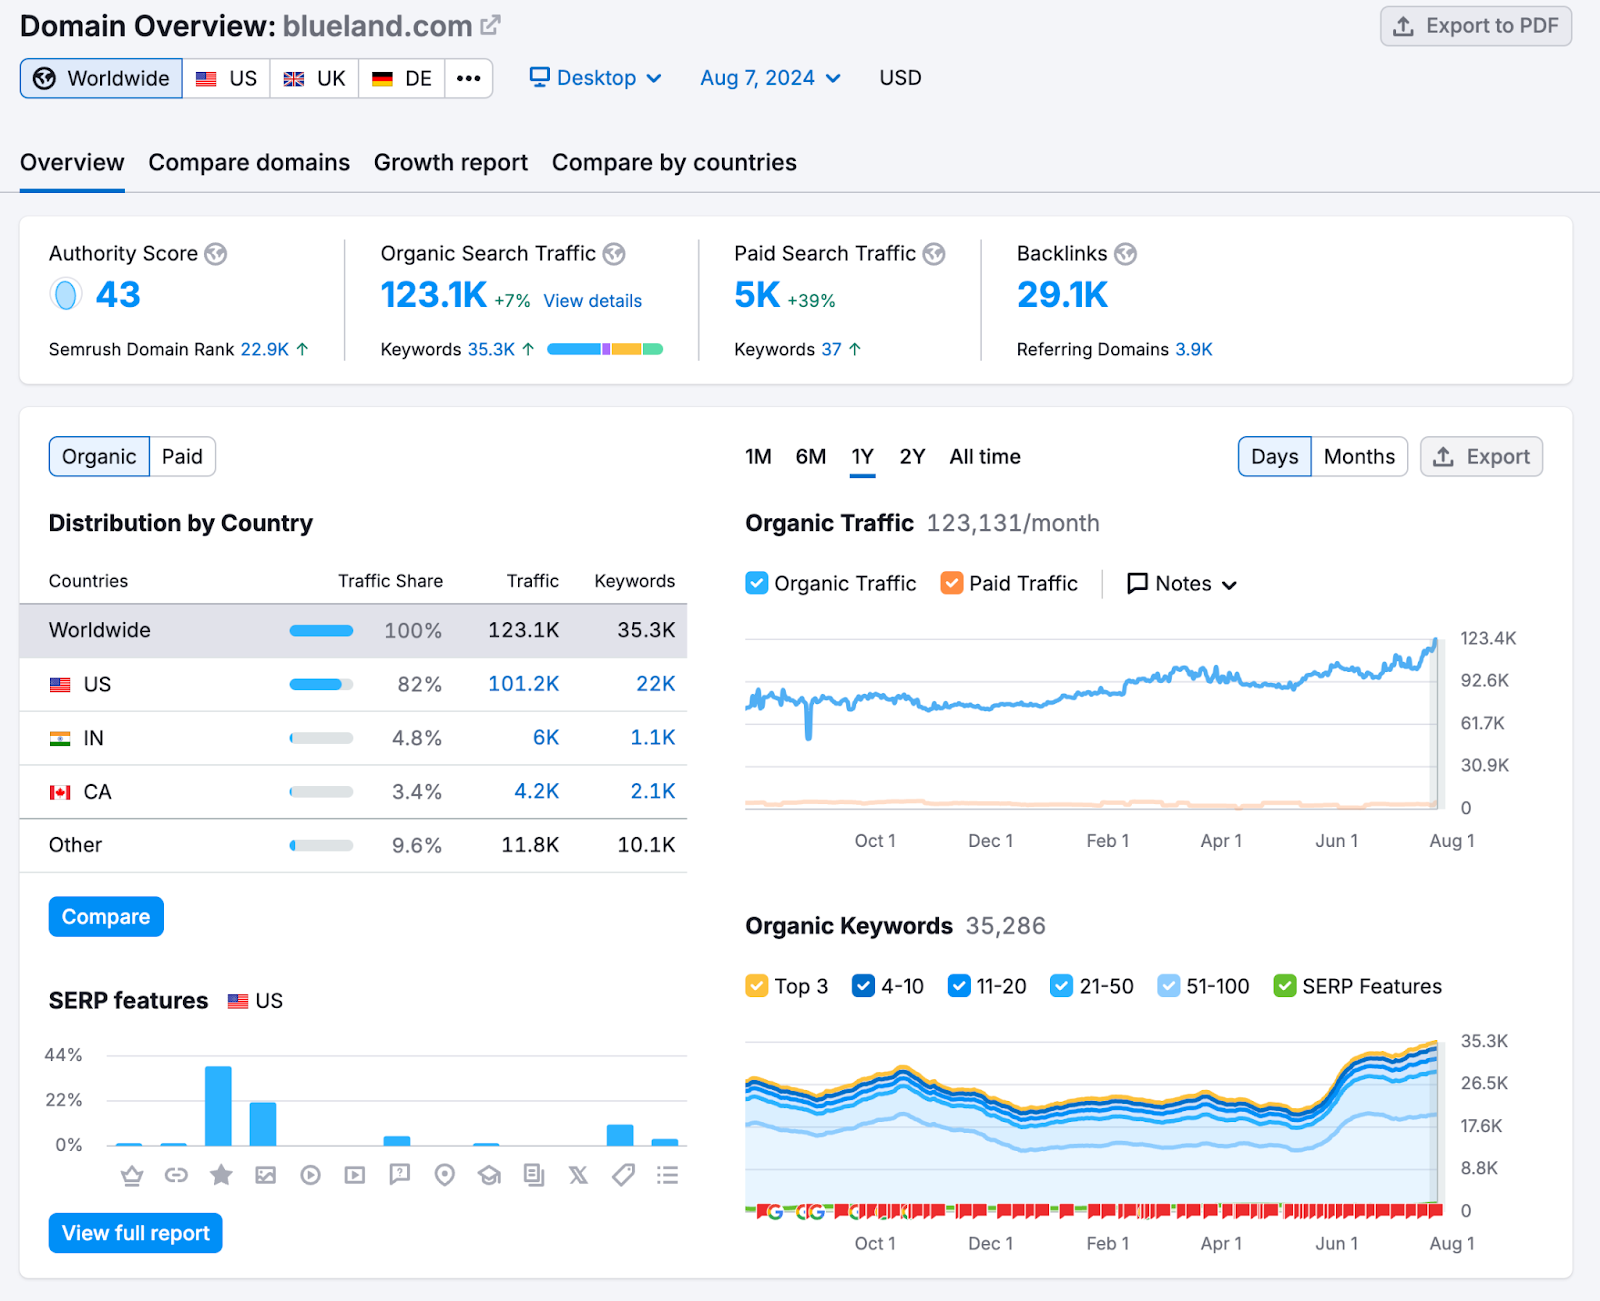Uncheck the Top 3 positions checkbox

(757, 986)
